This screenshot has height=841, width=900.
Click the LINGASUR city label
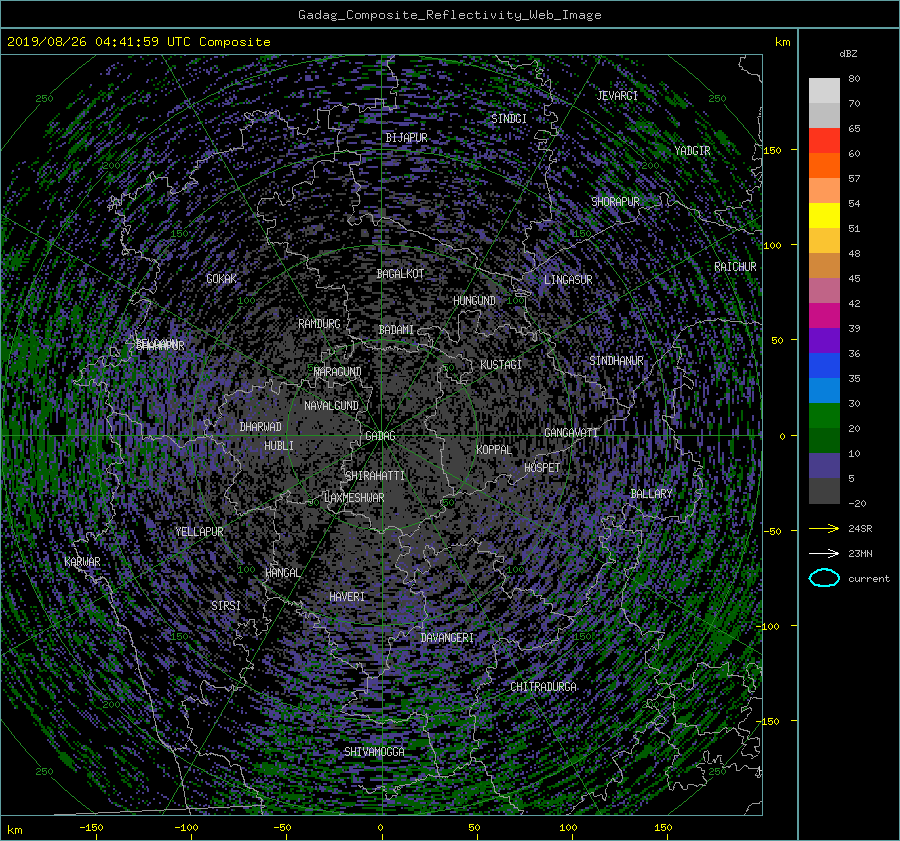568,280
